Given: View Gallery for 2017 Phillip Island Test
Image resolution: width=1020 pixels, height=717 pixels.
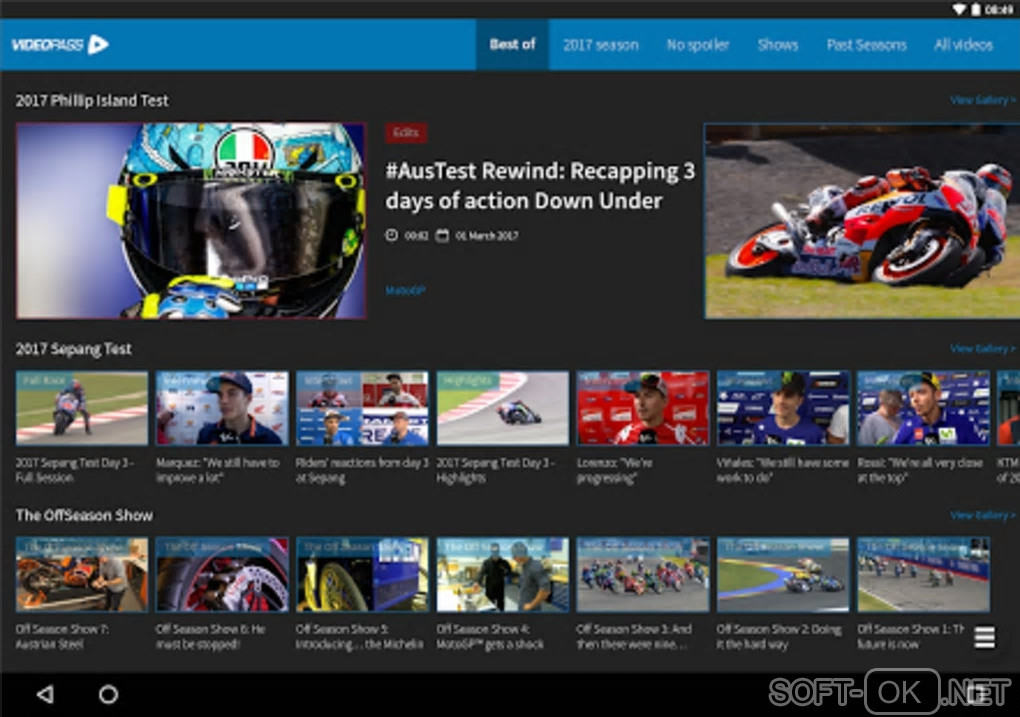Looking at the screenshot, I should [982, 100].
